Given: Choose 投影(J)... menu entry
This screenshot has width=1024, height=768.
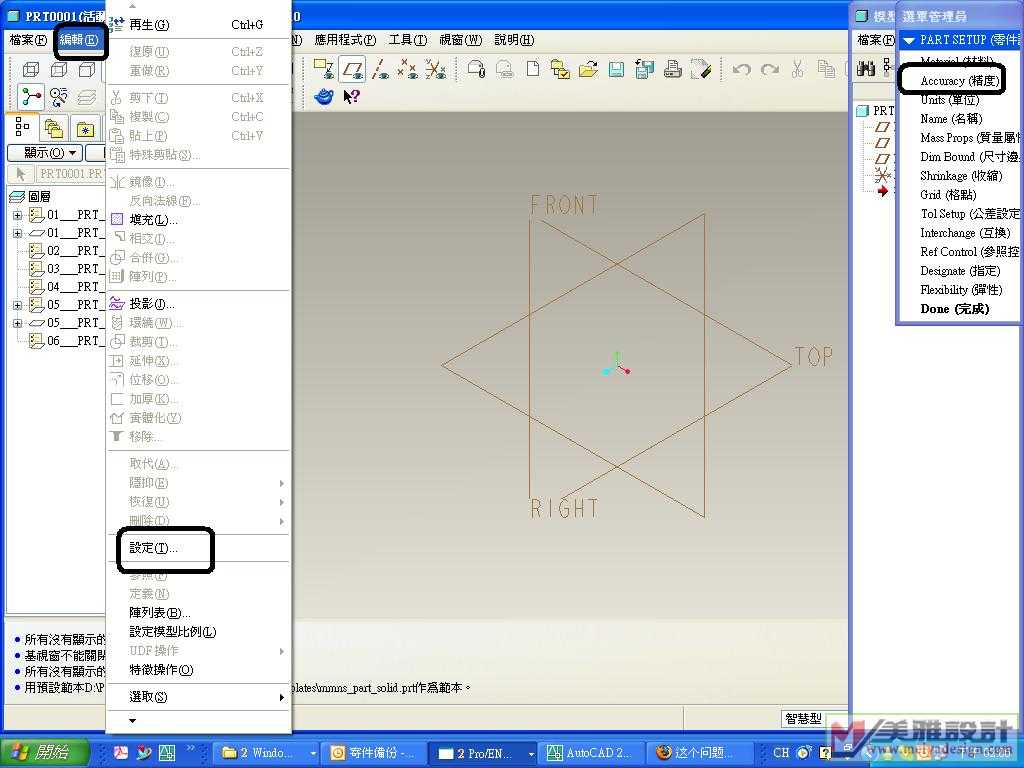Looking at the screenshot, I should click(x=199, y=304).
